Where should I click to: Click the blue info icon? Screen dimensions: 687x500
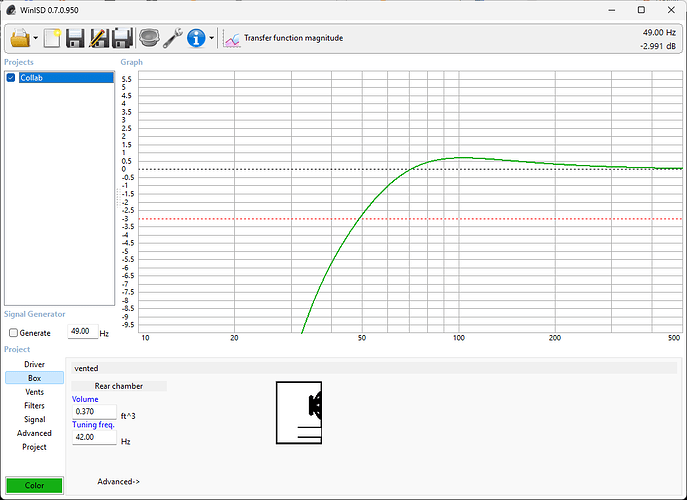click(x=196, y=39)
